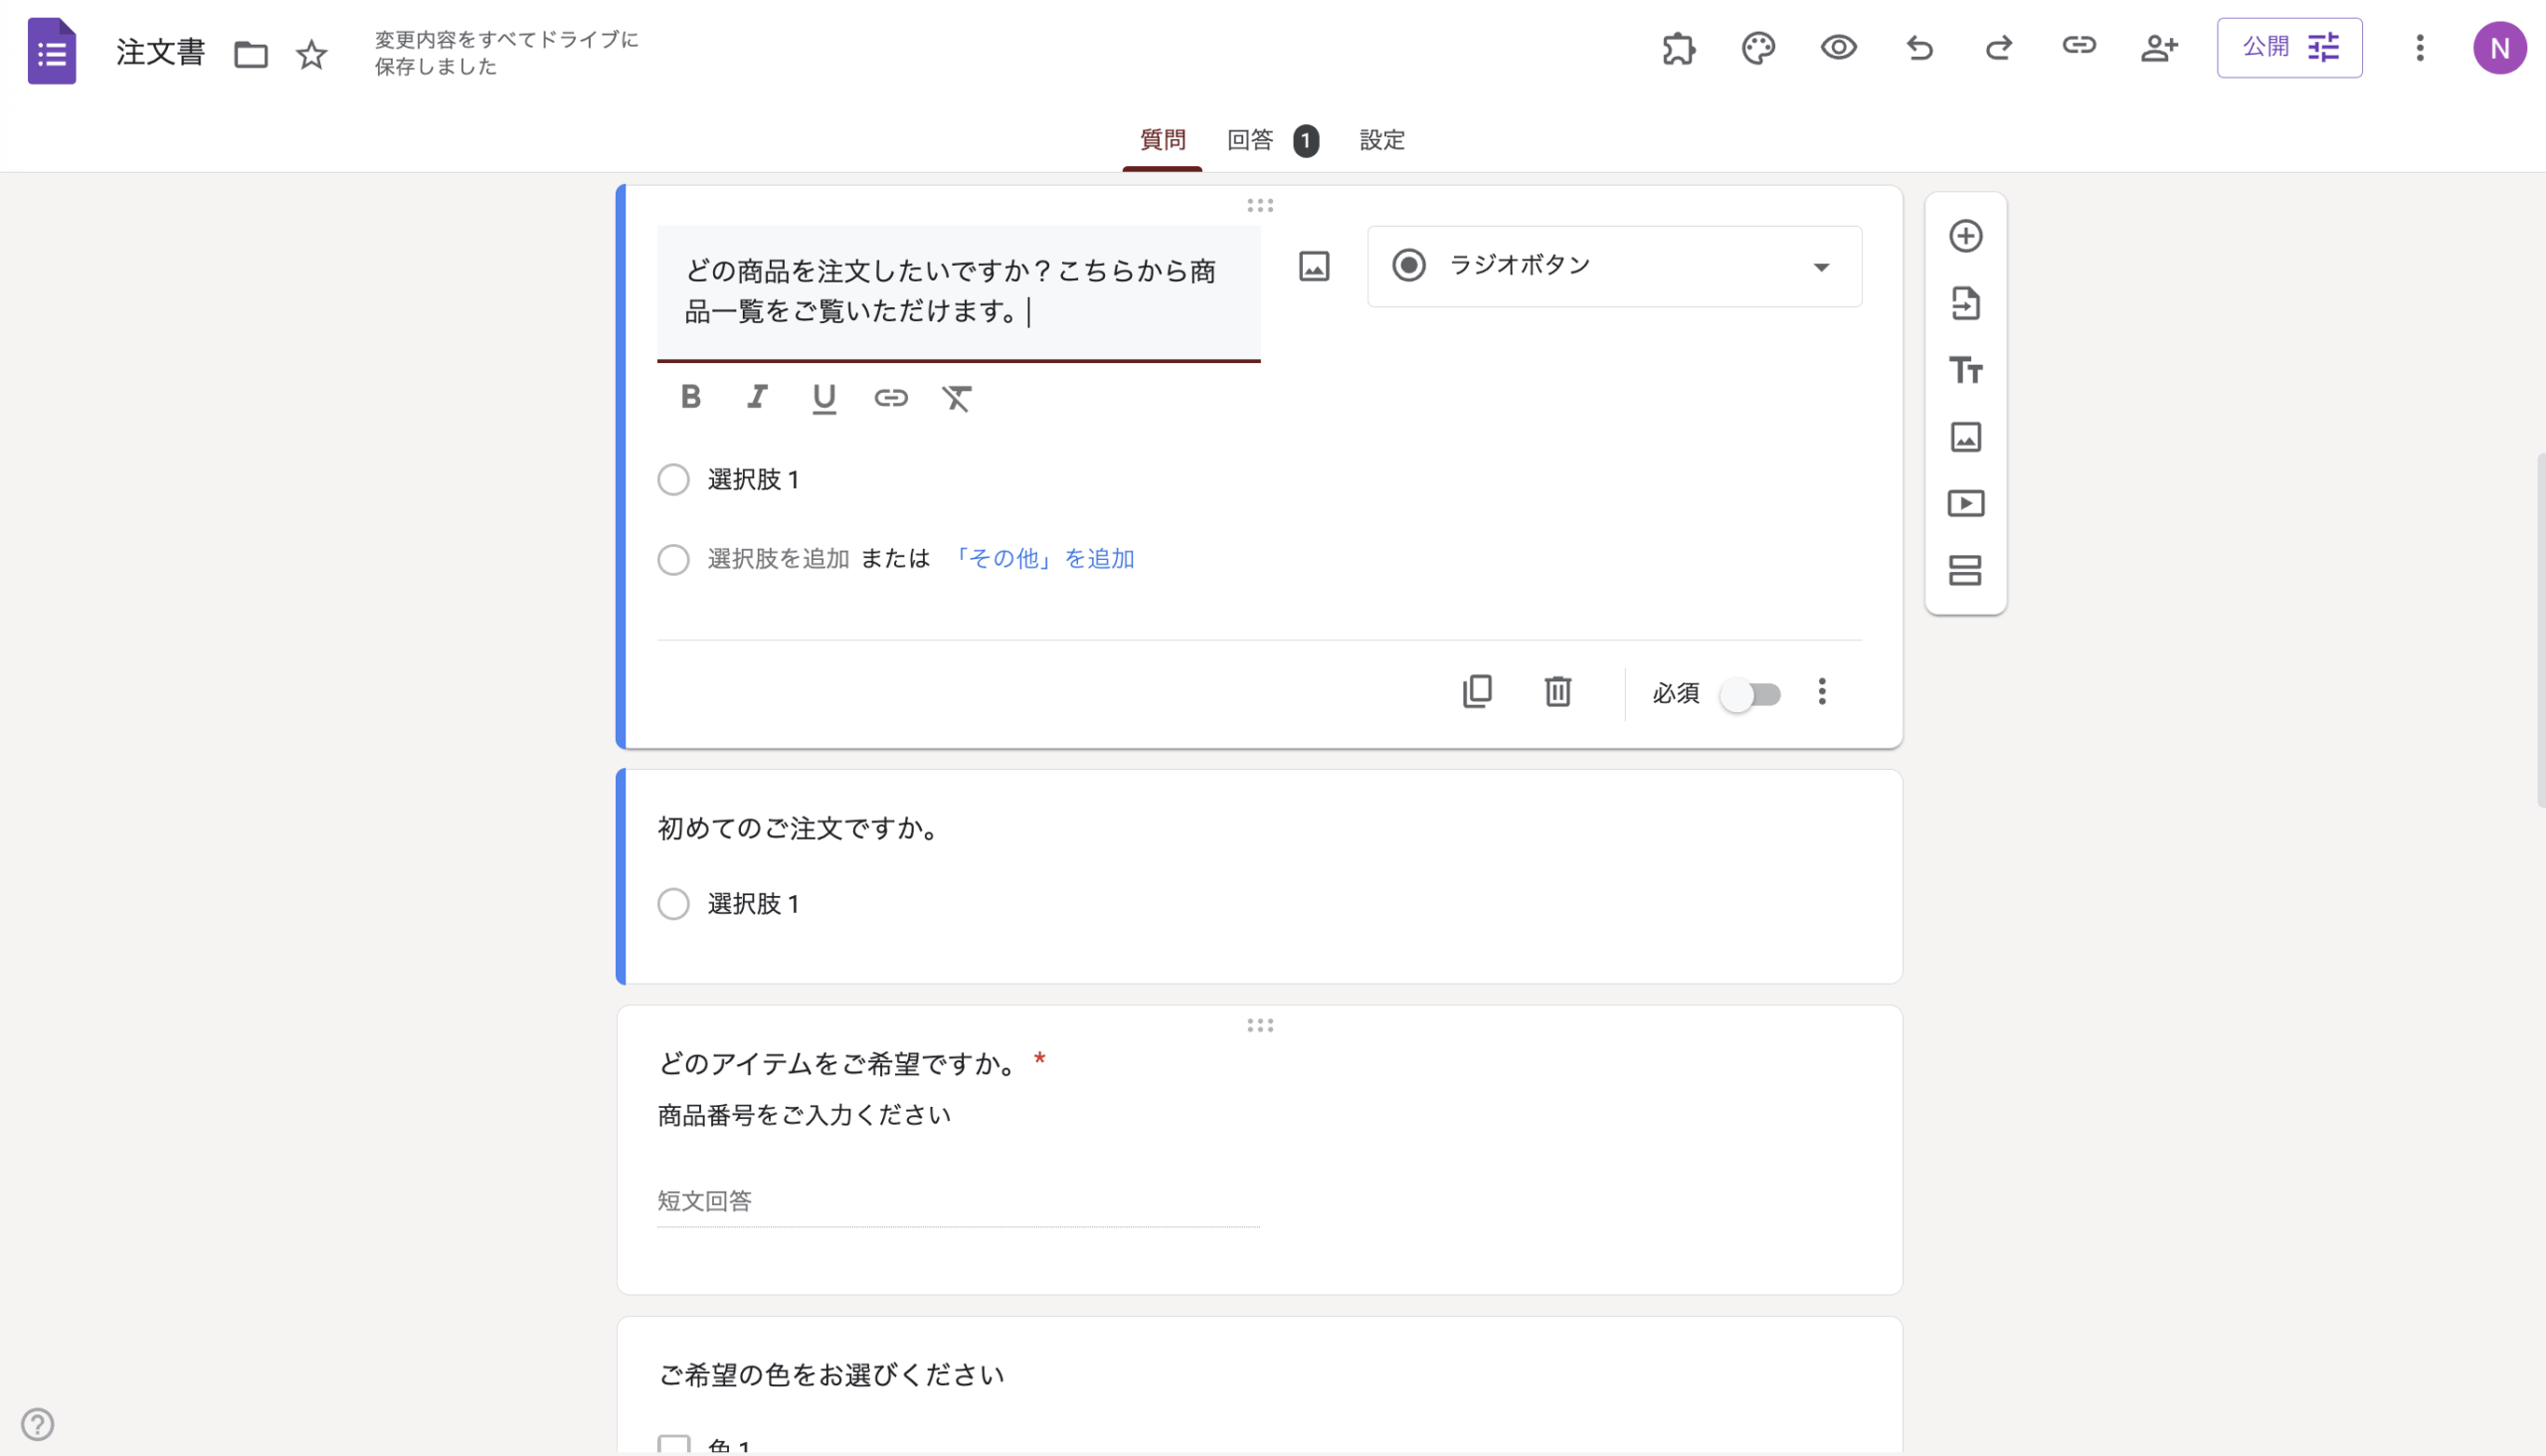
Task: Apply italic formatting to question text
Action: (757, 397)
